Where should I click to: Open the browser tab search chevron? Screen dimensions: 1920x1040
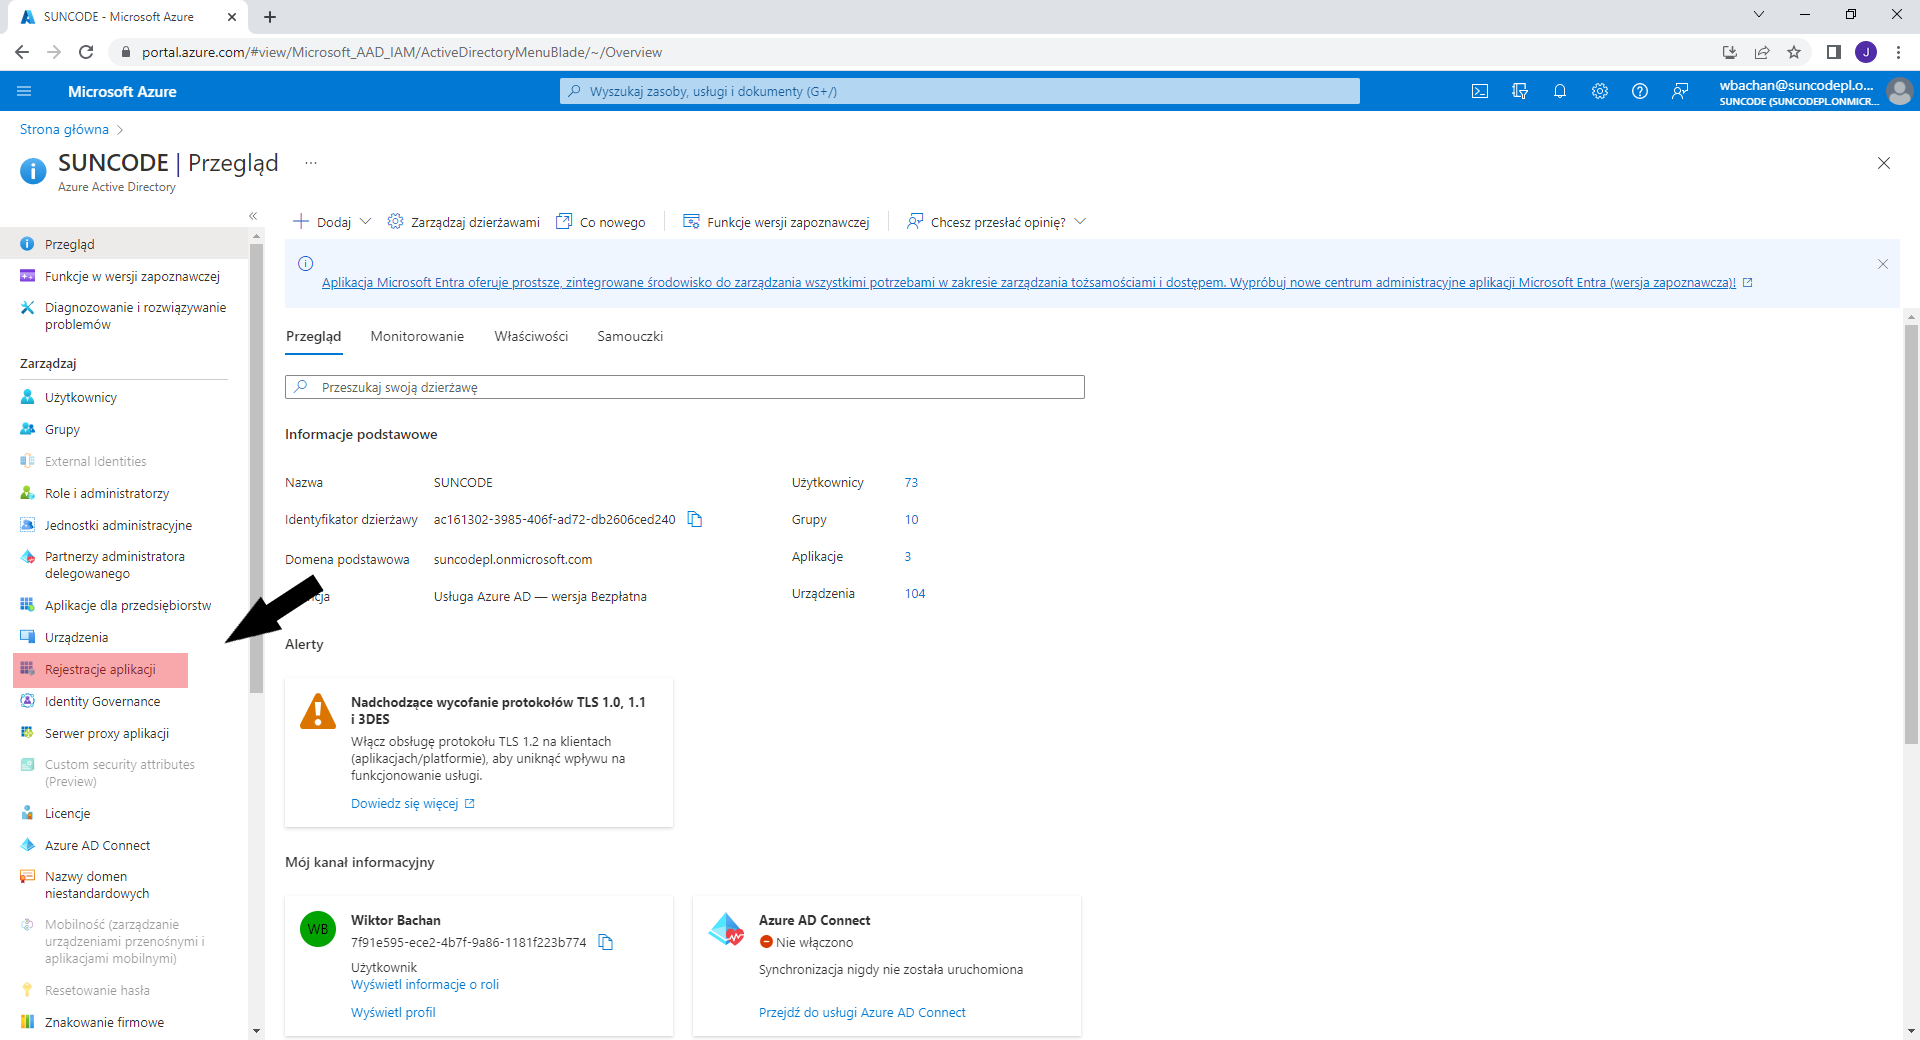(x=1759, y=14)
